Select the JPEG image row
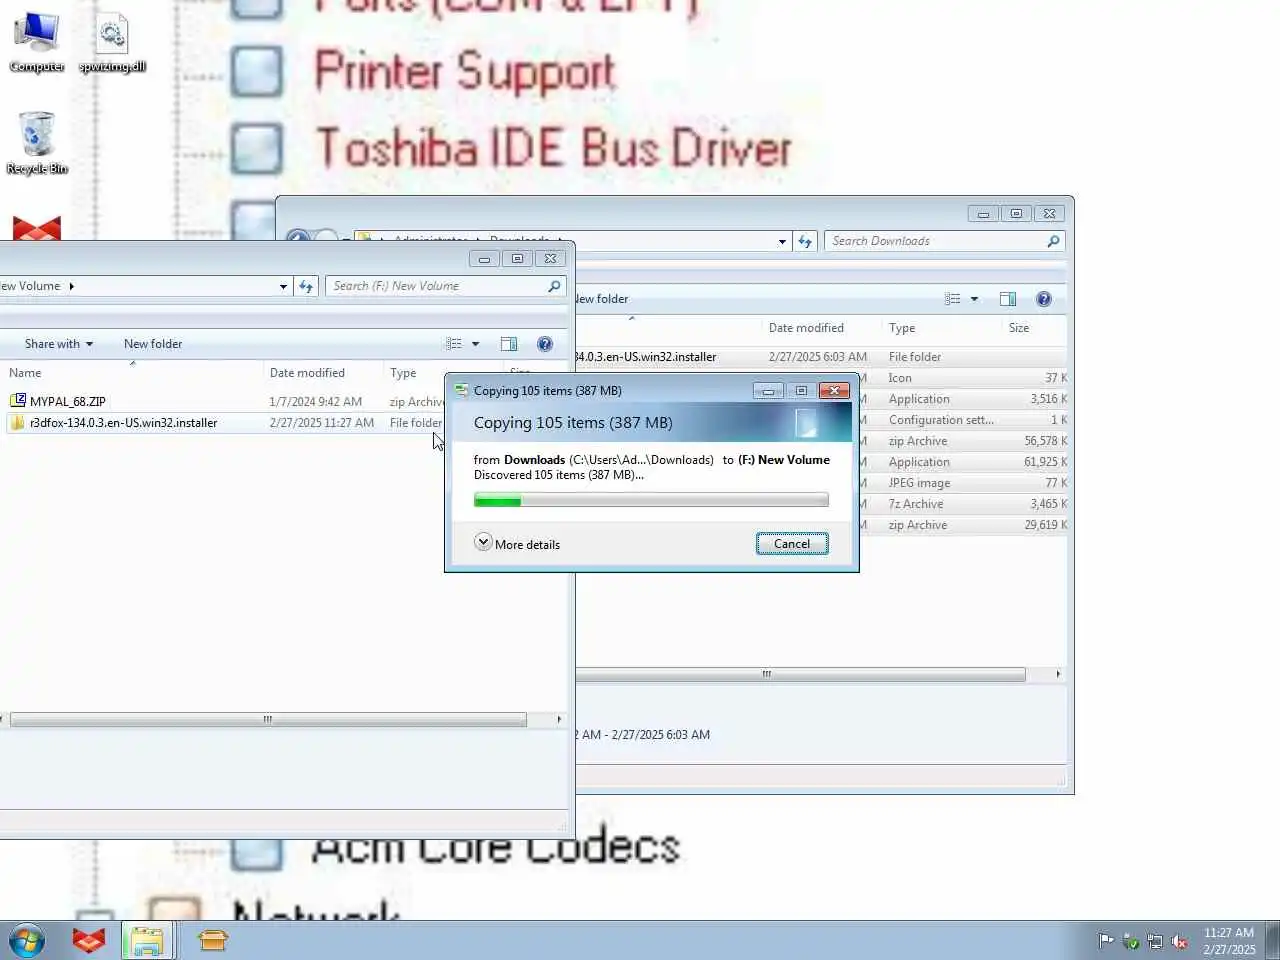Viewport: 1280px width, 960px height. coord(963,483)
